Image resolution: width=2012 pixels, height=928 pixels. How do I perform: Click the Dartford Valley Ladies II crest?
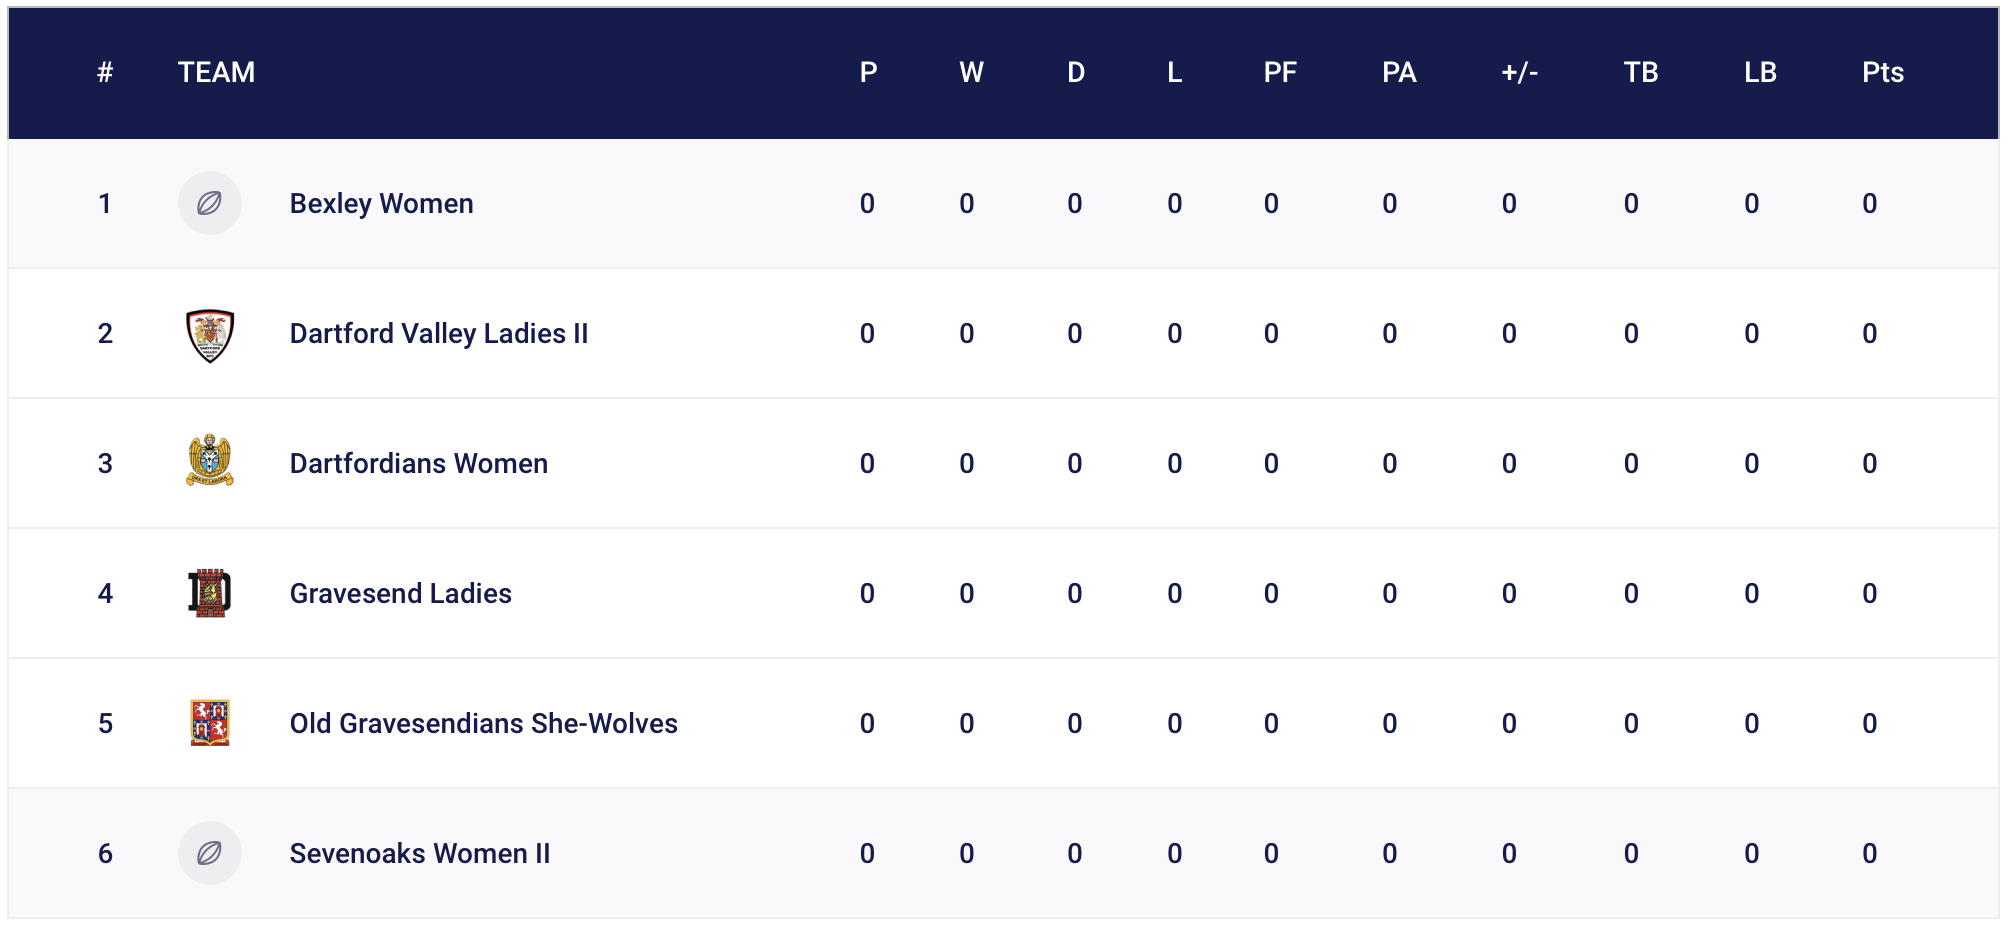click(210, 335)
